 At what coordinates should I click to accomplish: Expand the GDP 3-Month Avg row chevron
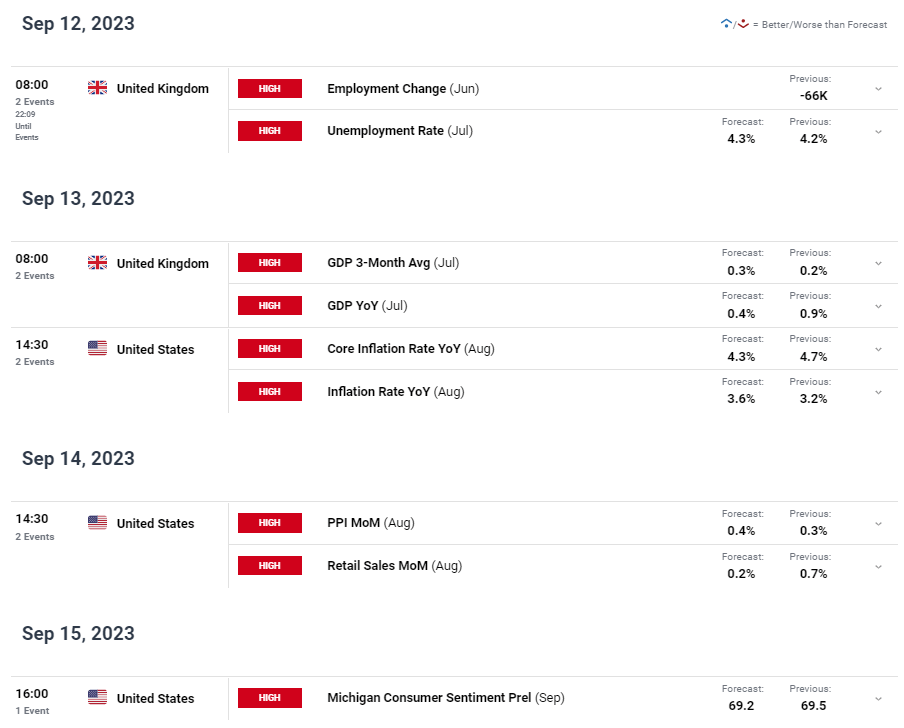pos(878,263)
